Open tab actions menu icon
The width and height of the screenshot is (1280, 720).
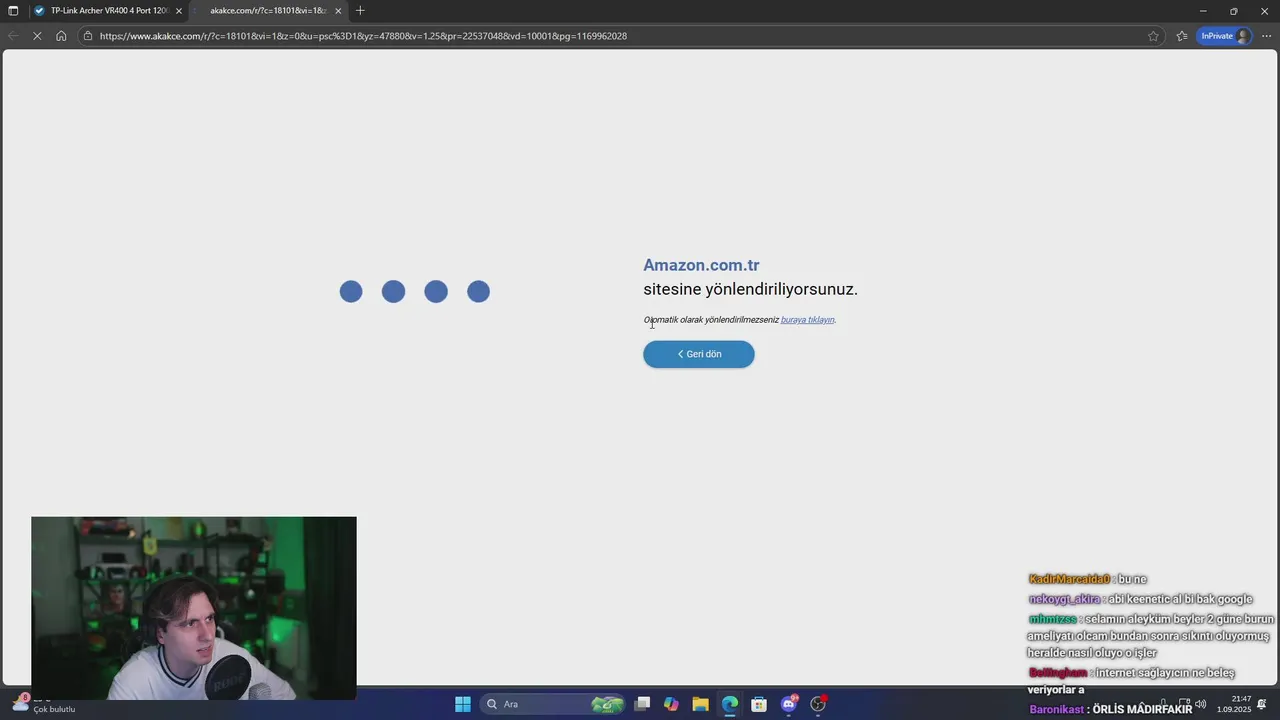[x=13, y=11]
